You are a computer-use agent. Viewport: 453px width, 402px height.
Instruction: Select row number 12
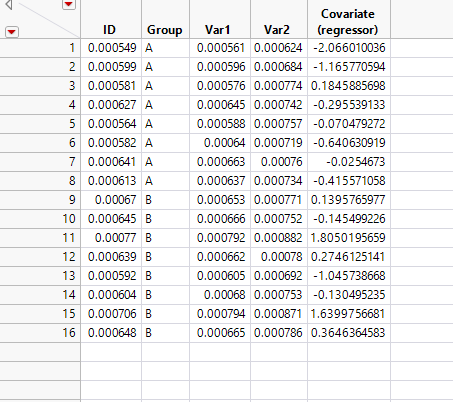pyautogui.click(x=40, y=257)
